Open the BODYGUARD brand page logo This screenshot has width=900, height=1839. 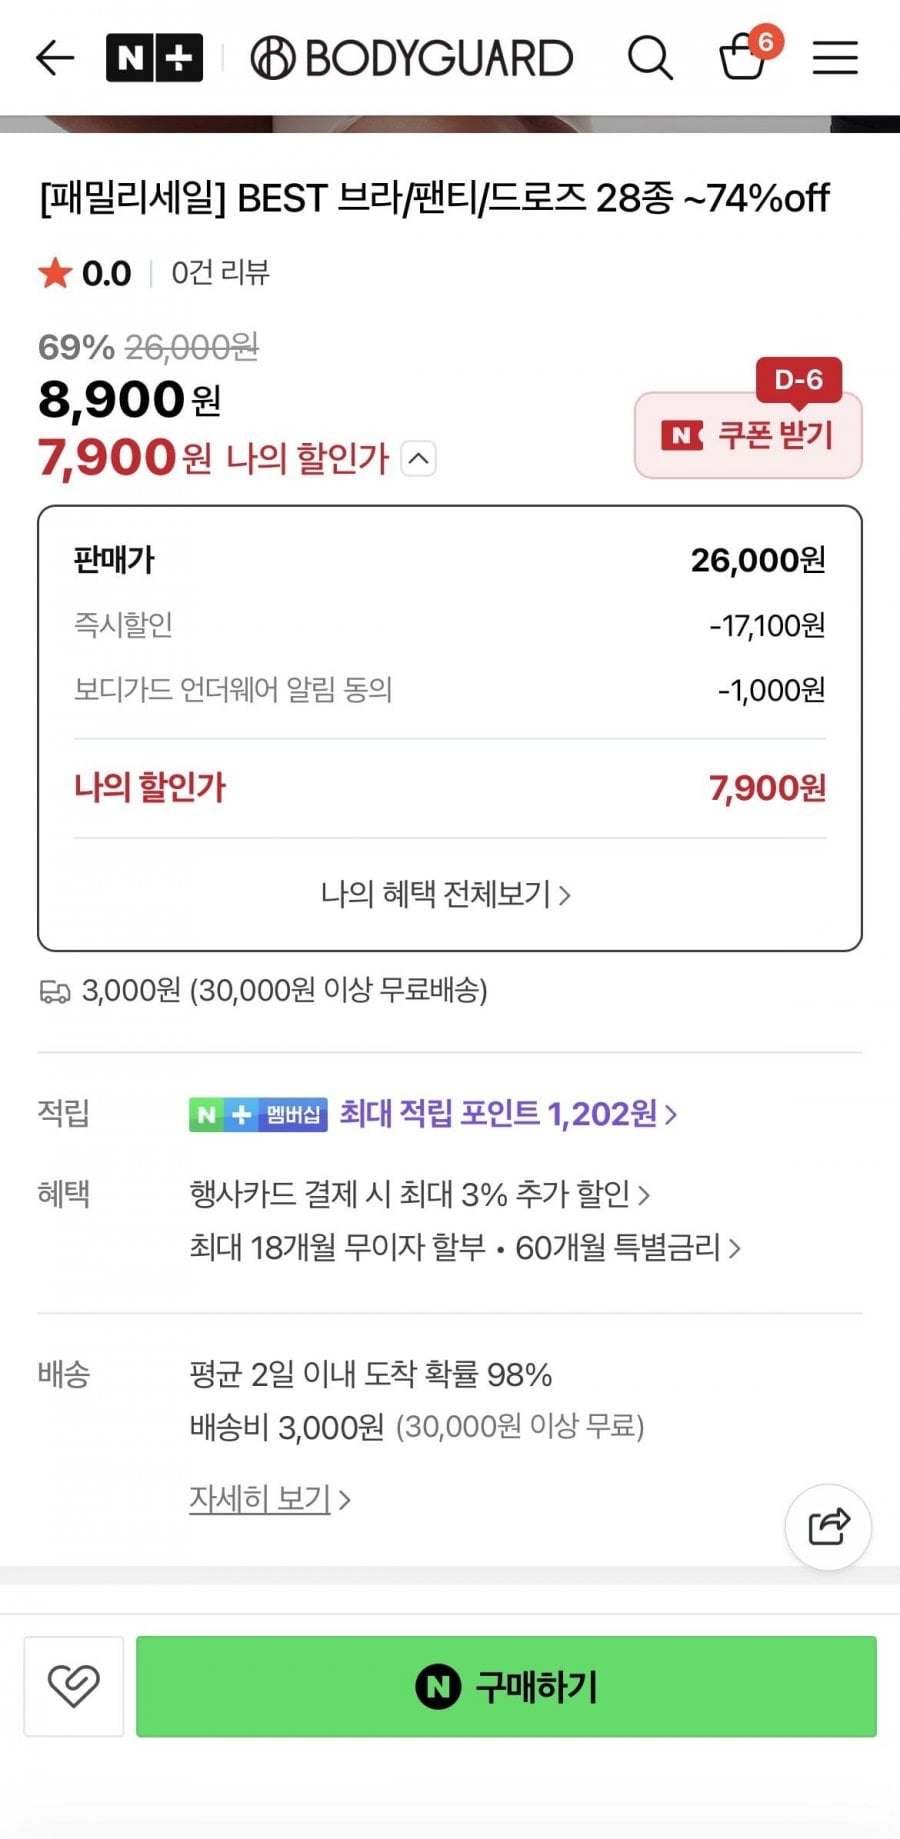tap(412, 58)
